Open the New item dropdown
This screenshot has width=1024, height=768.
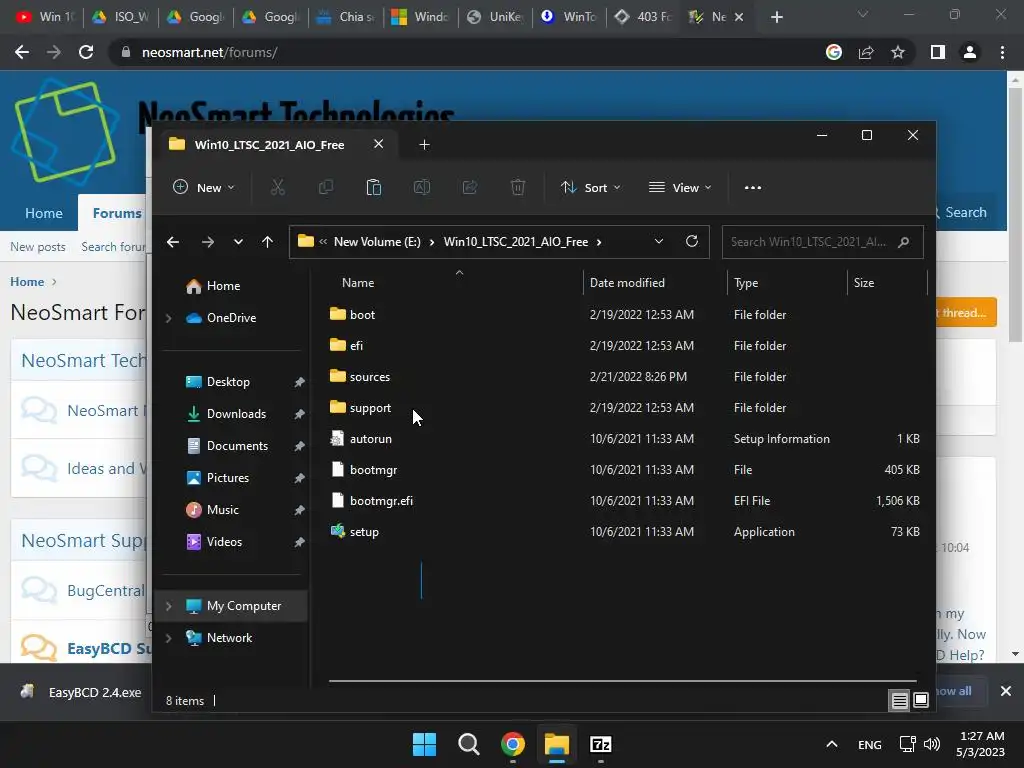tap(203, 187)
